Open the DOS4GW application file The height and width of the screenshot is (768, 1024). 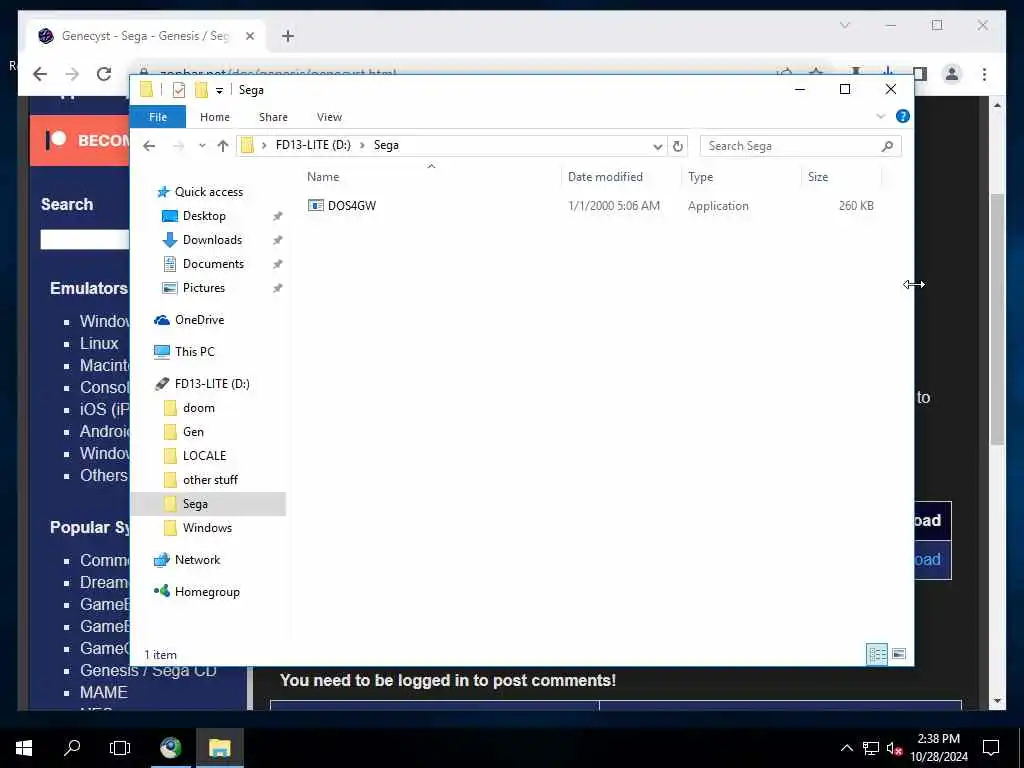(351, 206)
